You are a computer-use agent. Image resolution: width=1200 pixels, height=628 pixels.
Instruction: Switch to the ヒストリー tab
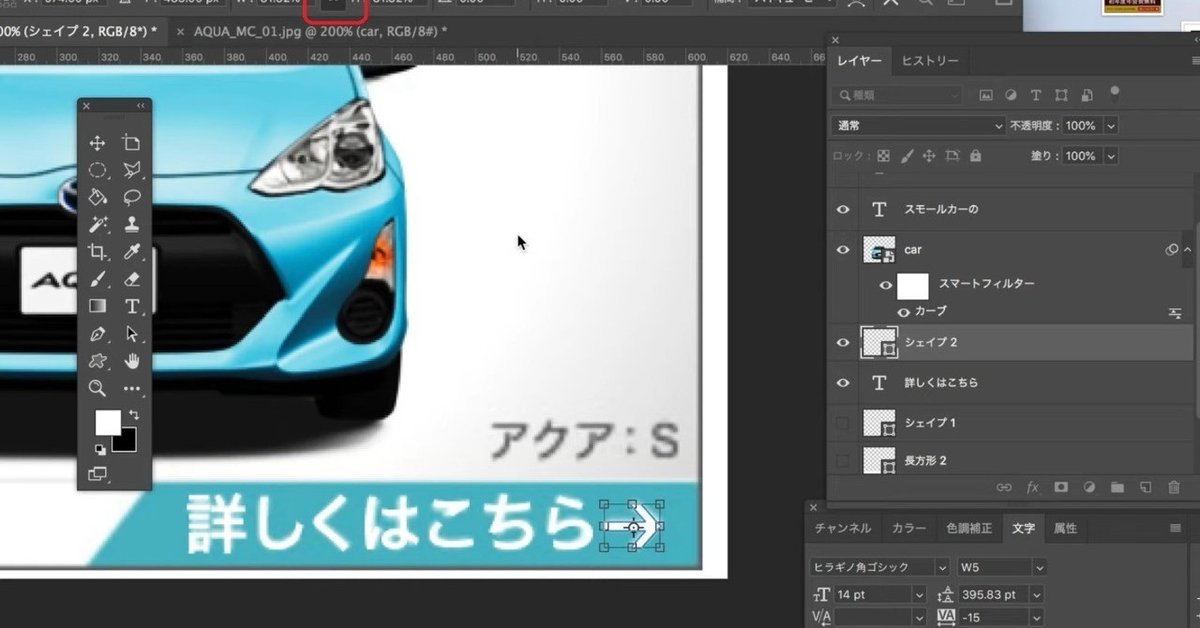point(930,61)
